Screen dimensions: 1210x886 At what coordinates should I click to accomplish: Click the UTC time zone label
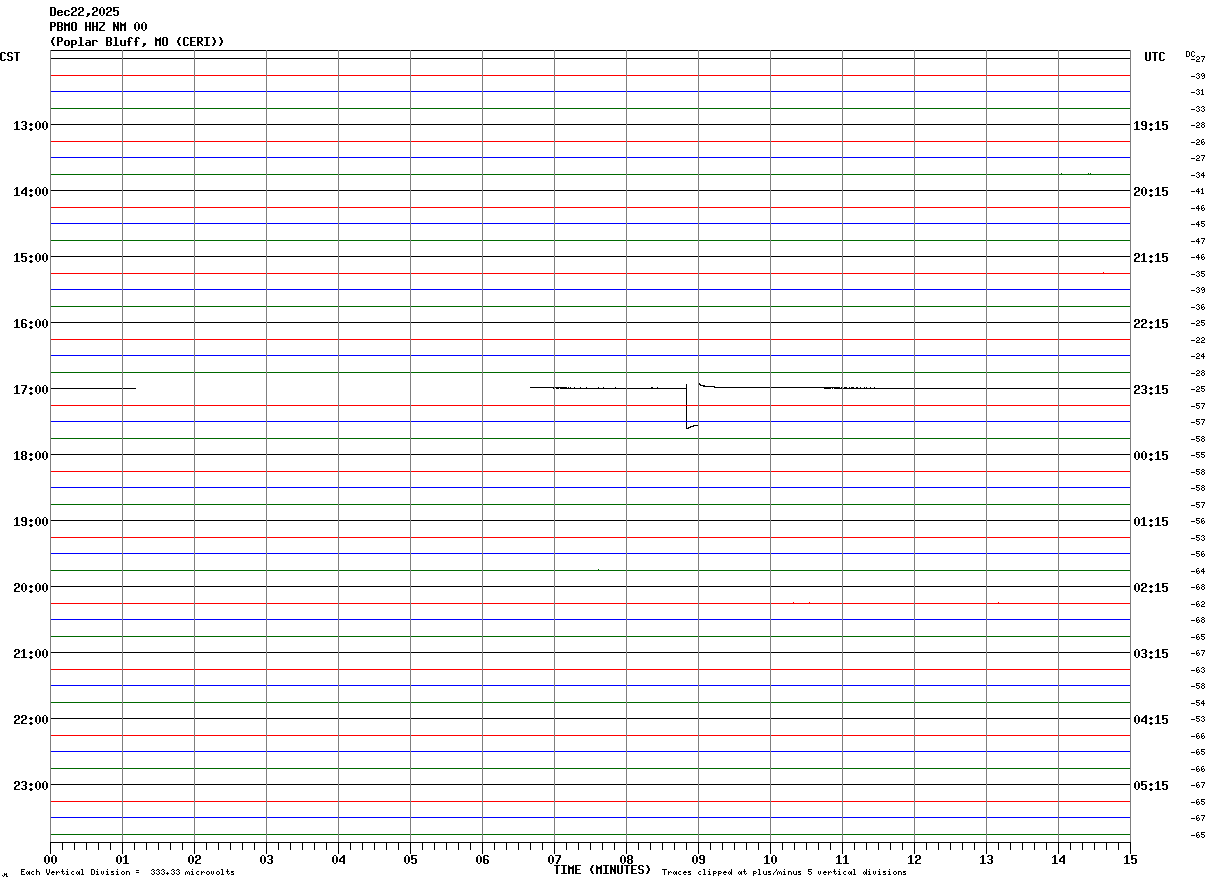(1155, 57)
